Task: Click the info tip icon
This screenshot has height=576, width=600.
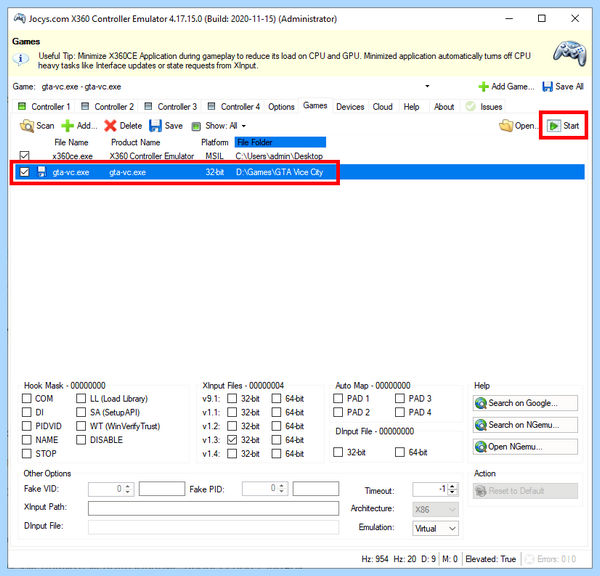Action: (x=21, y=59)
